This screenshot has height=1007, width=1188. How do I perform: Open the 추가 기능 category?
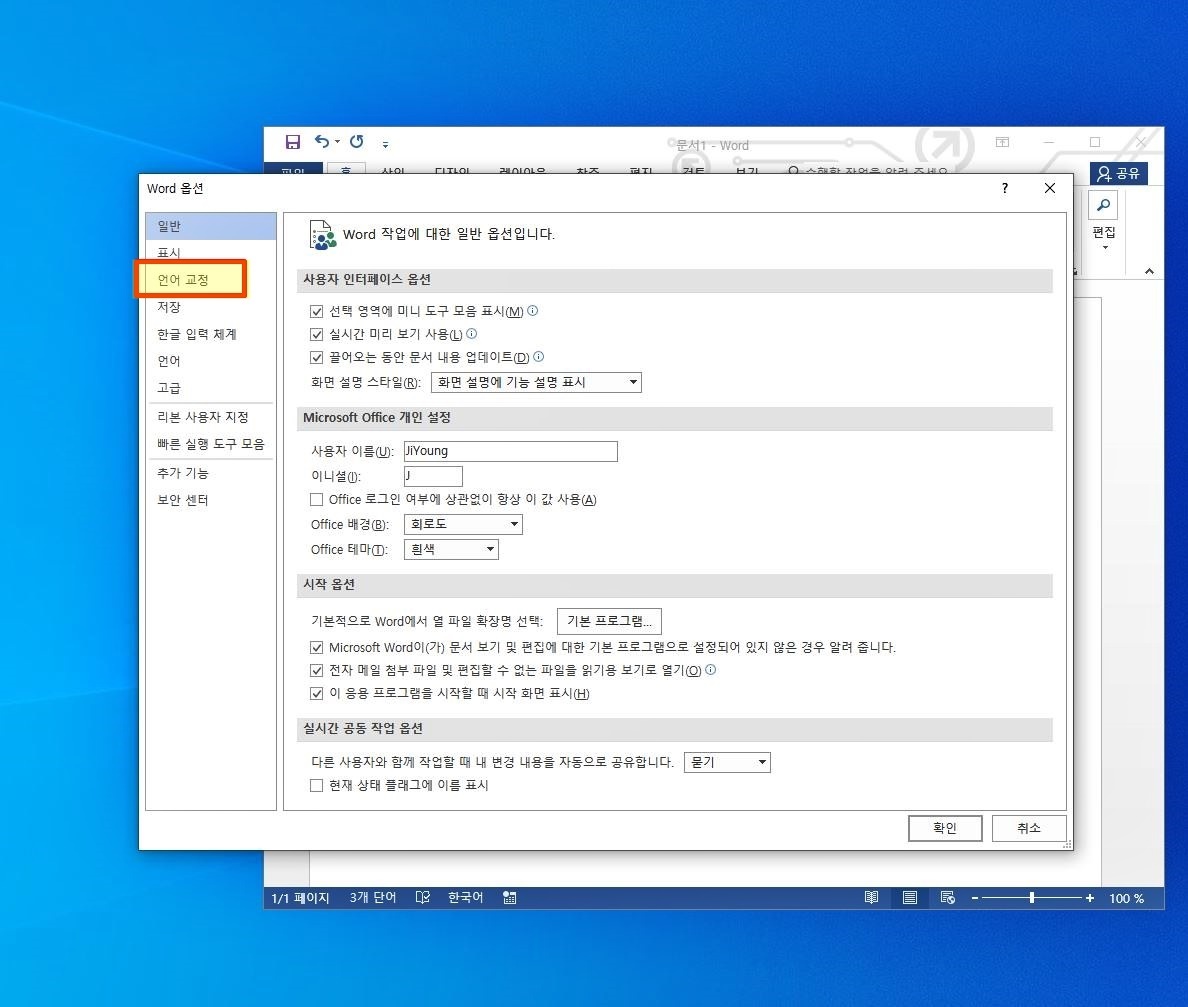(211, 473)
